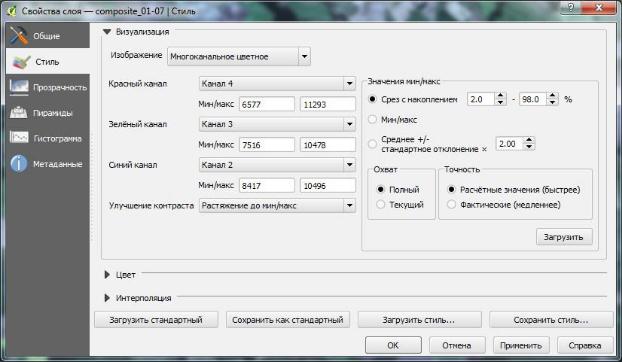This screenshot has height=362, width=622.
Task: Click Сохранить как стандартный button
Action: [x=288, y=320]
